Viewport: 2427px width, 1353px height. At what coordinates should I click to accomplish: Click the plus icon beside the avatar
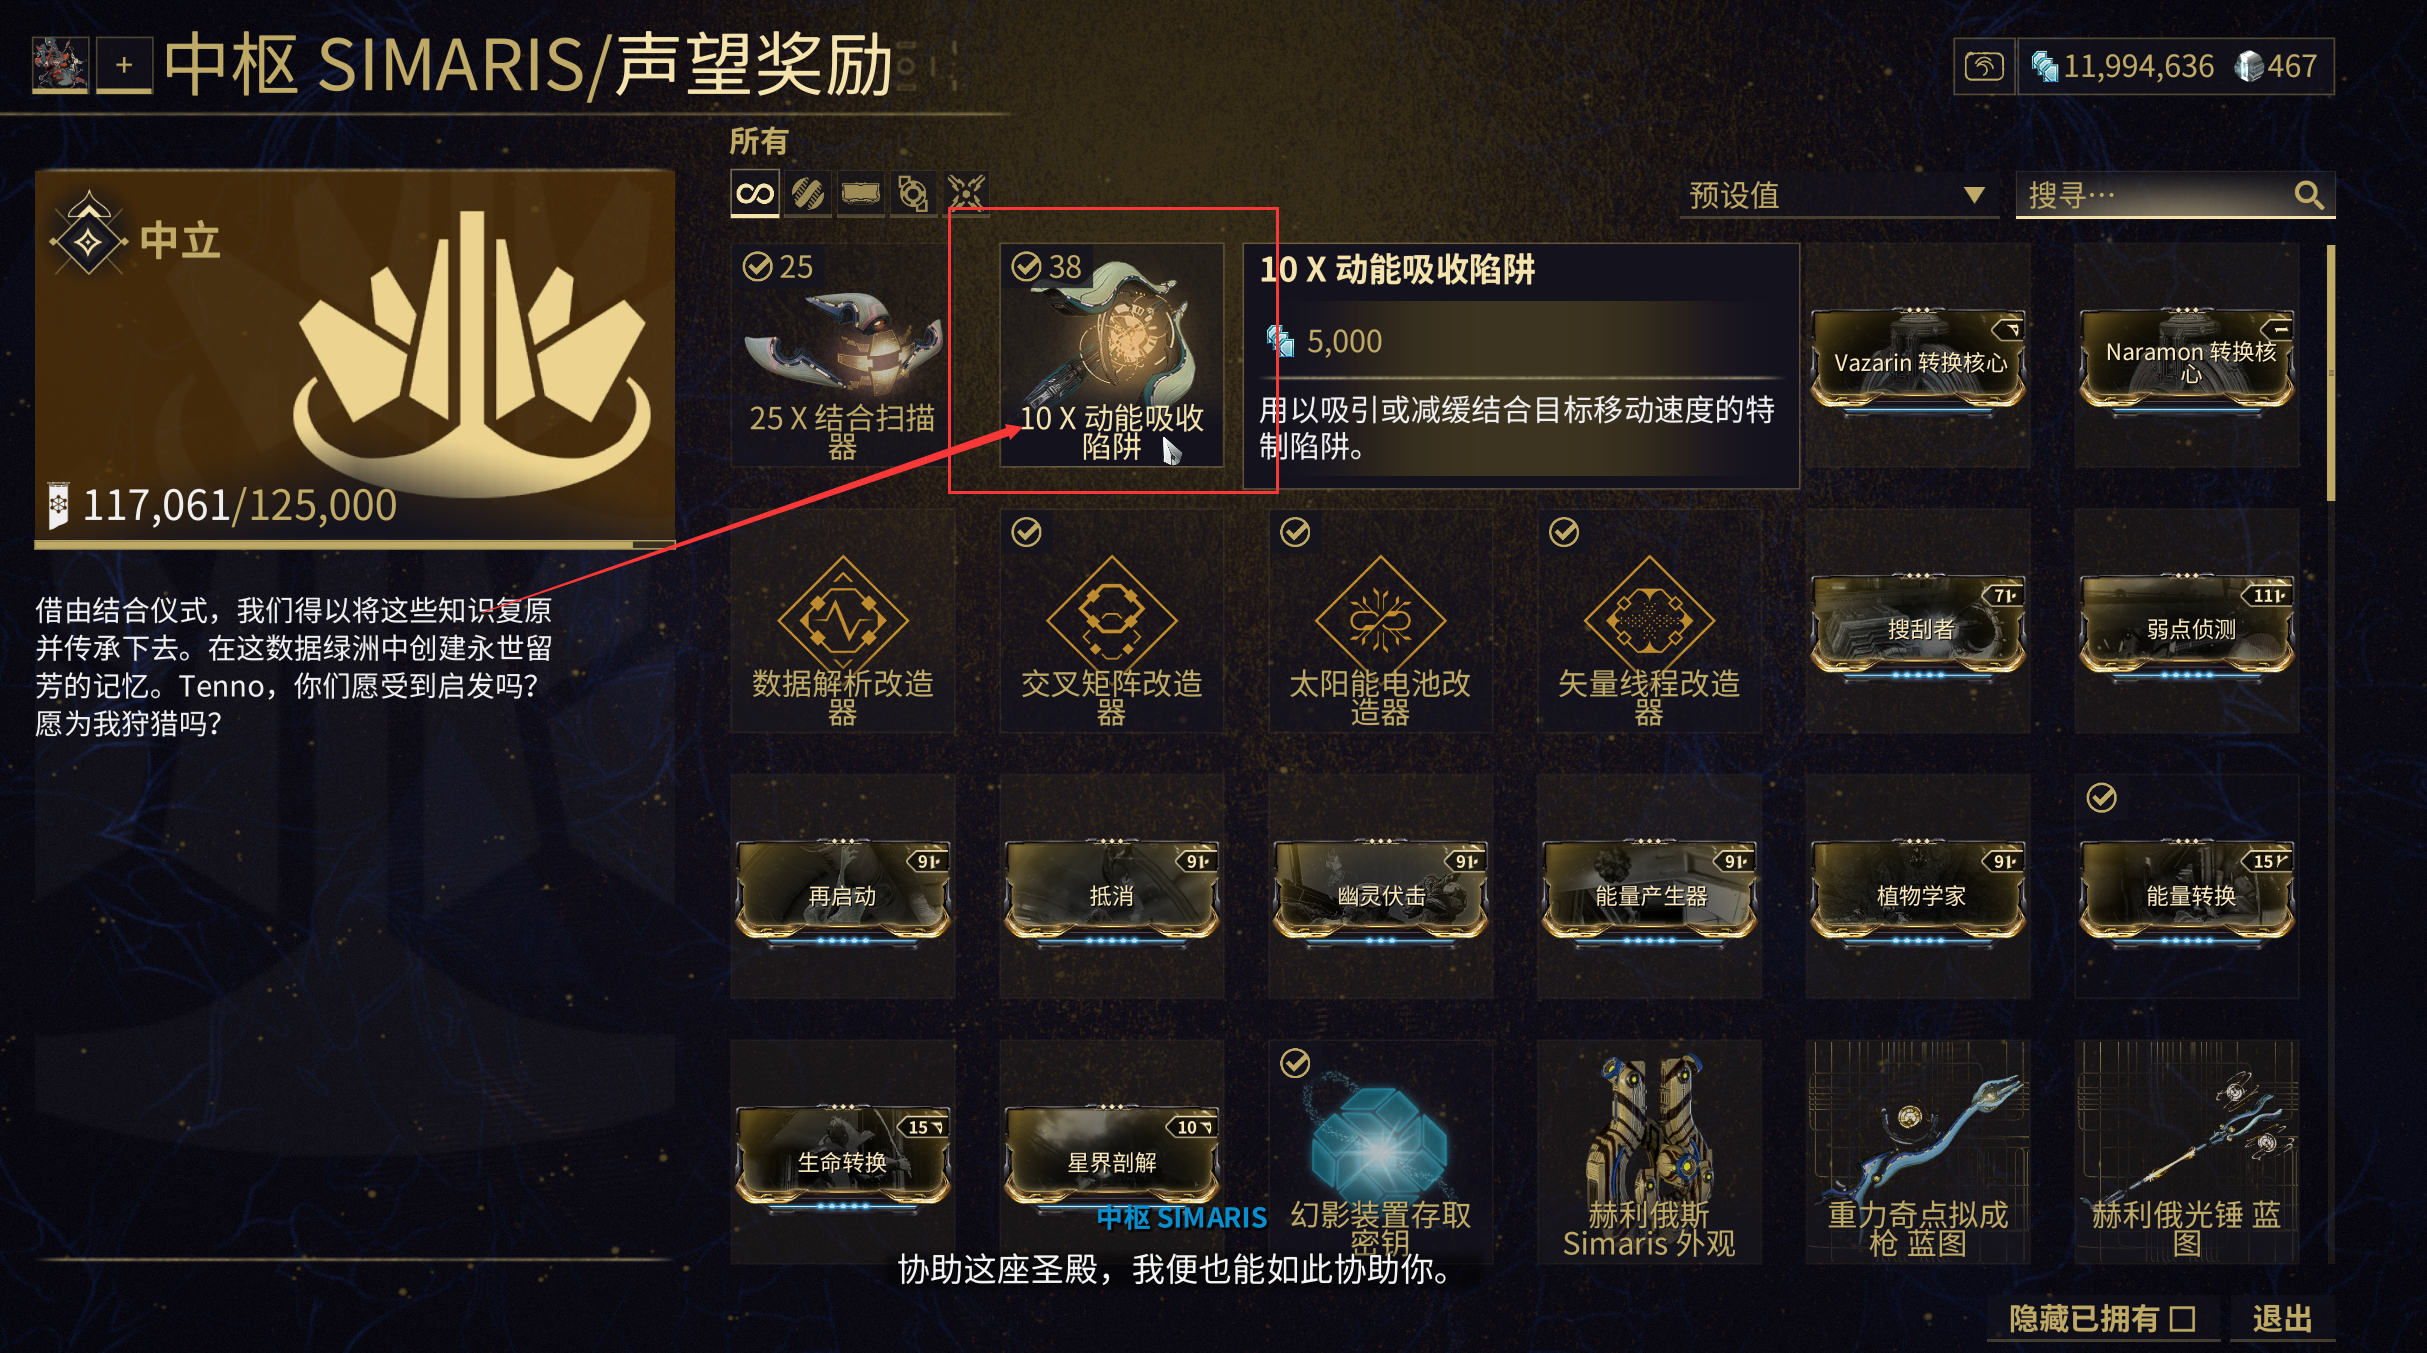tap(124, 66)
